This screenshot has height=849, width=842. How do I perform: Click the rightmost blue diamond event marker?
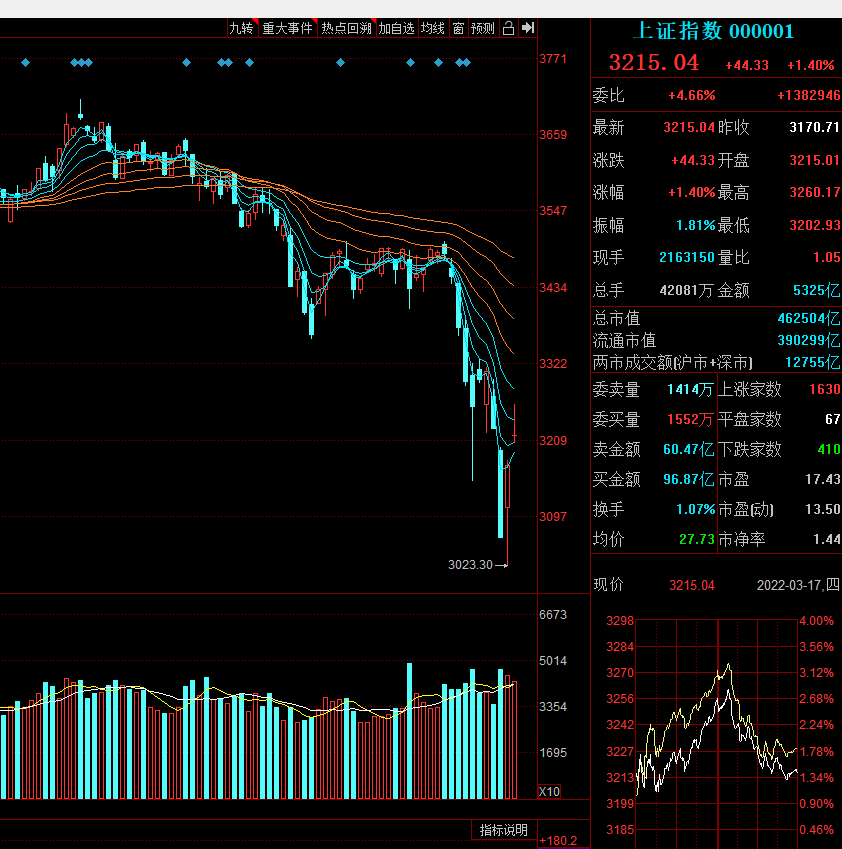467,63
